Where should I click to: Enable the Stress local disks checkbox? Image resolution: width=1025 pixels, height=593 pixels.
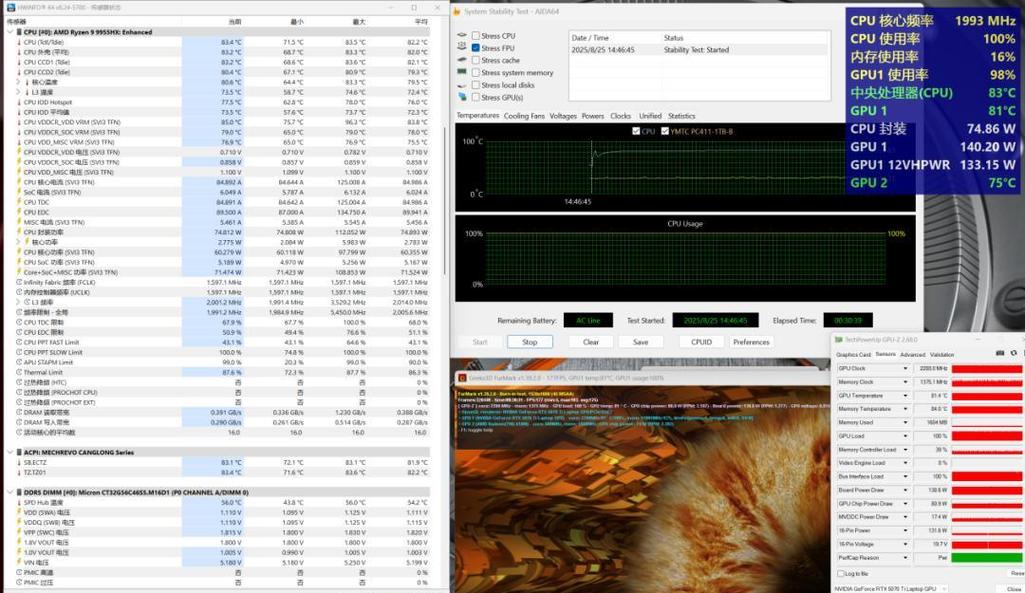pos(476,85)
